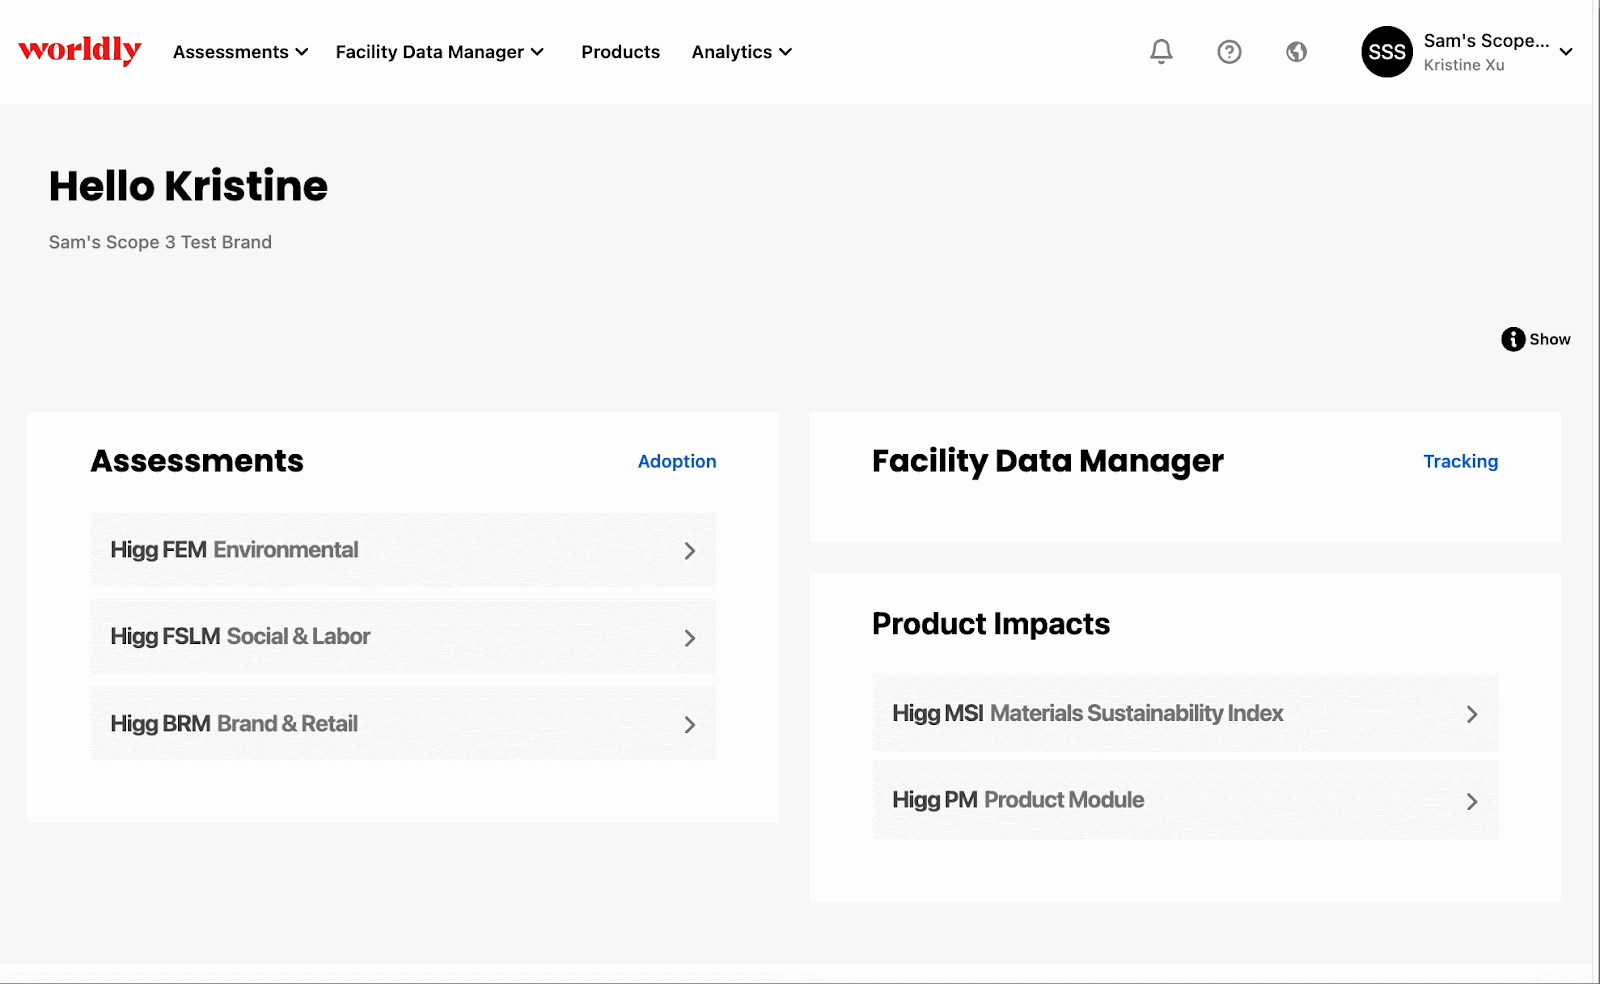The width and height of the screenshot is (1600, 984).
Task: Open Higg BRM Brand & Retail
Action: pos(403,724)
